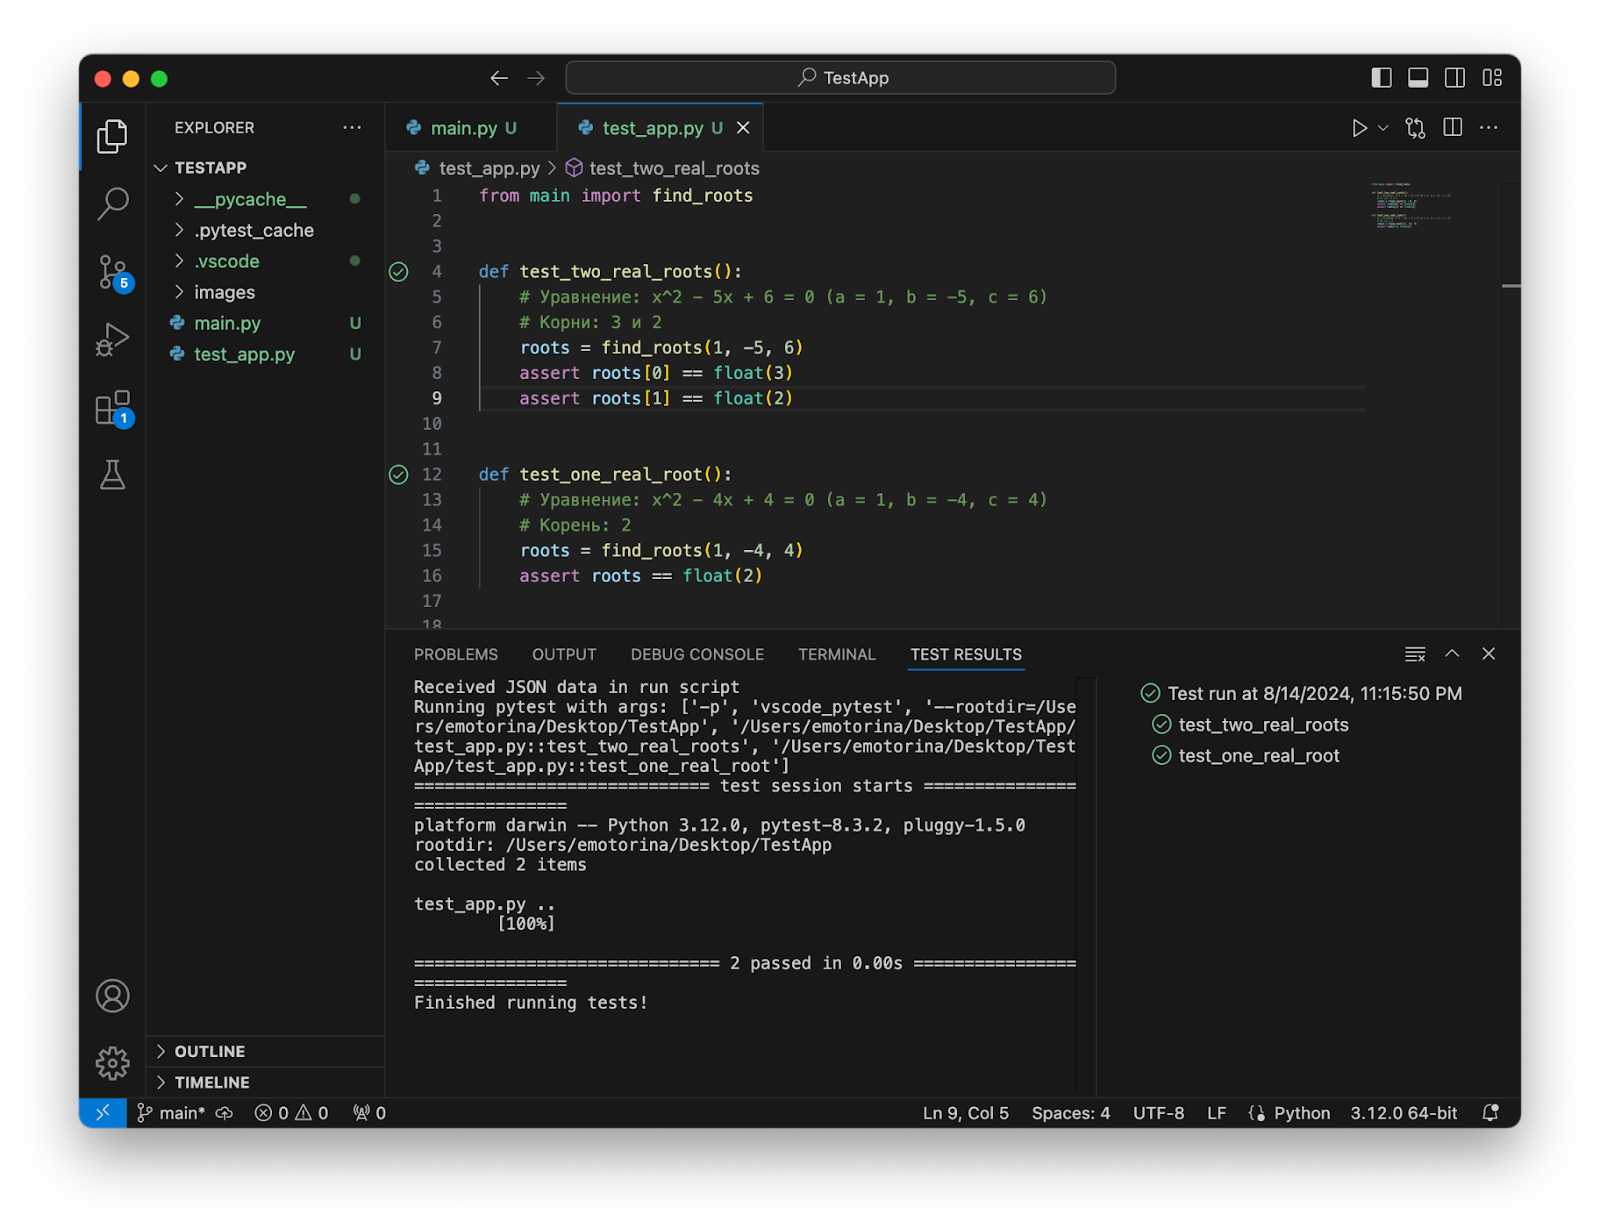Viewport: 1600px width, 1232px height.
Task: Click the main* branch in status bar
Action: [171, 1113]
